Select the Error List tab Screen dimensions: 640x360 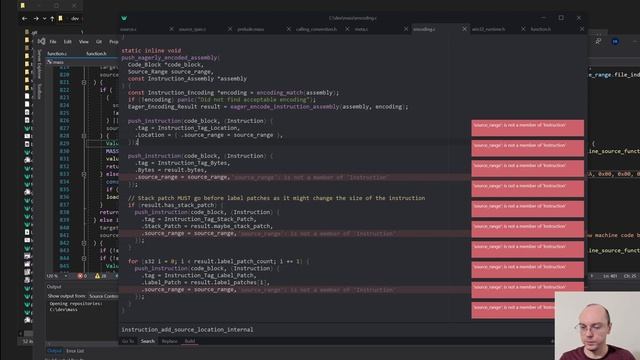[75, 351]
